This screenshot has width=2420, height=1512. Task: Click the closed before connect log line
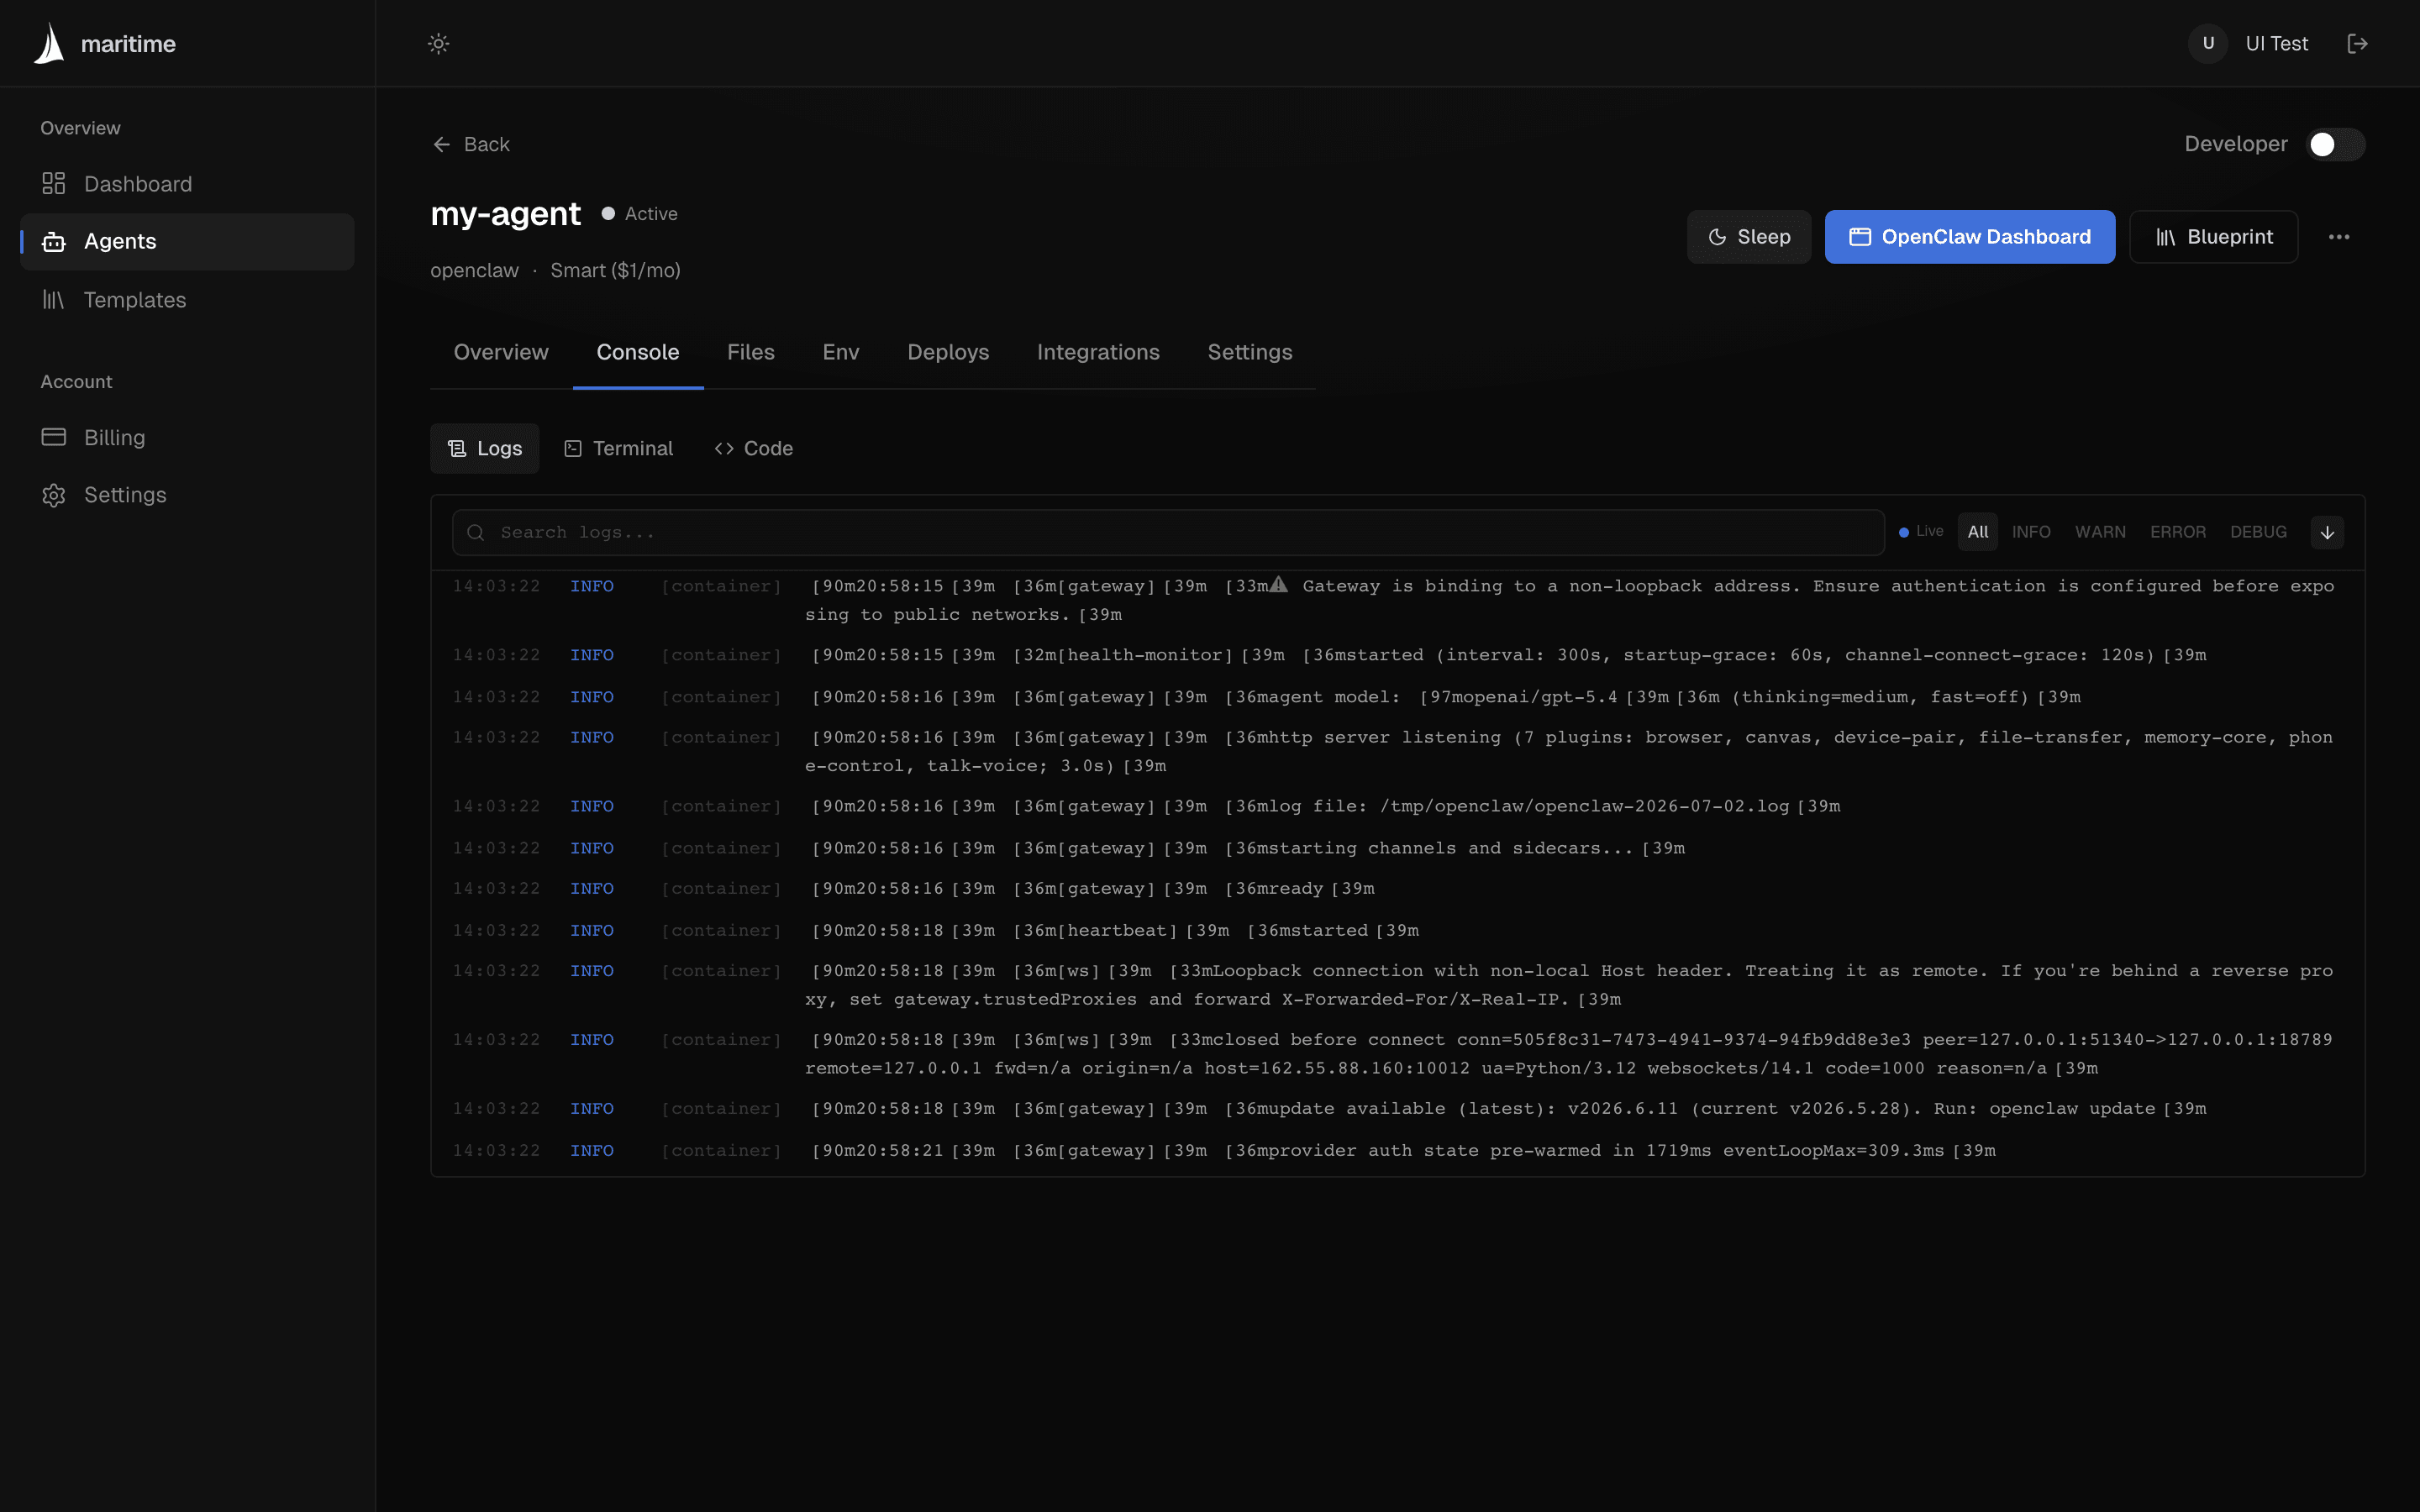tap(1397, 1054)
